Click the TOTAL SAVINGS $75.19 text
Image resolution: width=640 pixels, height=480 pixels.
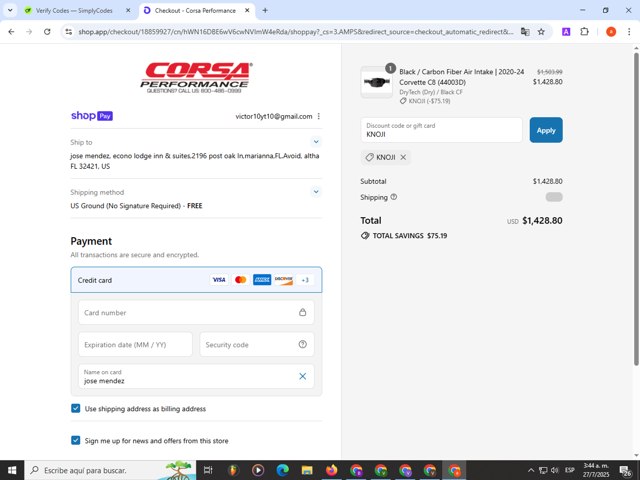pos(409,236)
